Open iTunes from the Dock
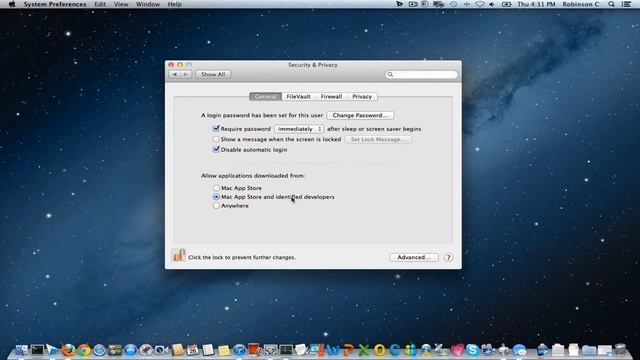Image resolution: width=640 pixels, height=360 pixels. 239,350
